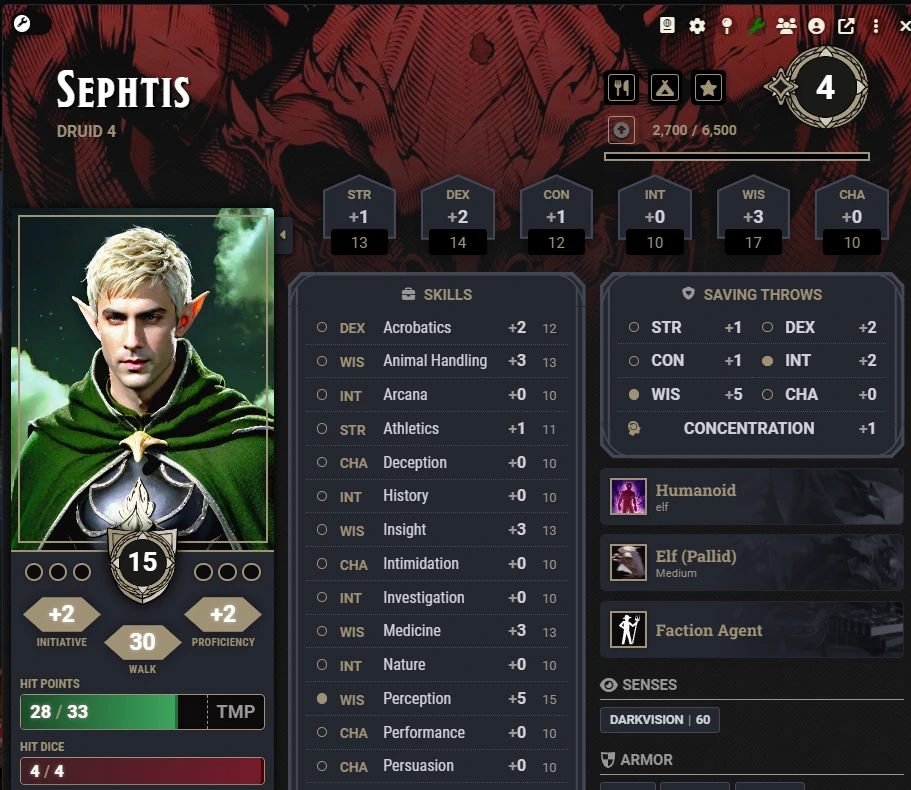Open the settings gear in header
This screenshot has height=790, width=911.
point(697,26)
